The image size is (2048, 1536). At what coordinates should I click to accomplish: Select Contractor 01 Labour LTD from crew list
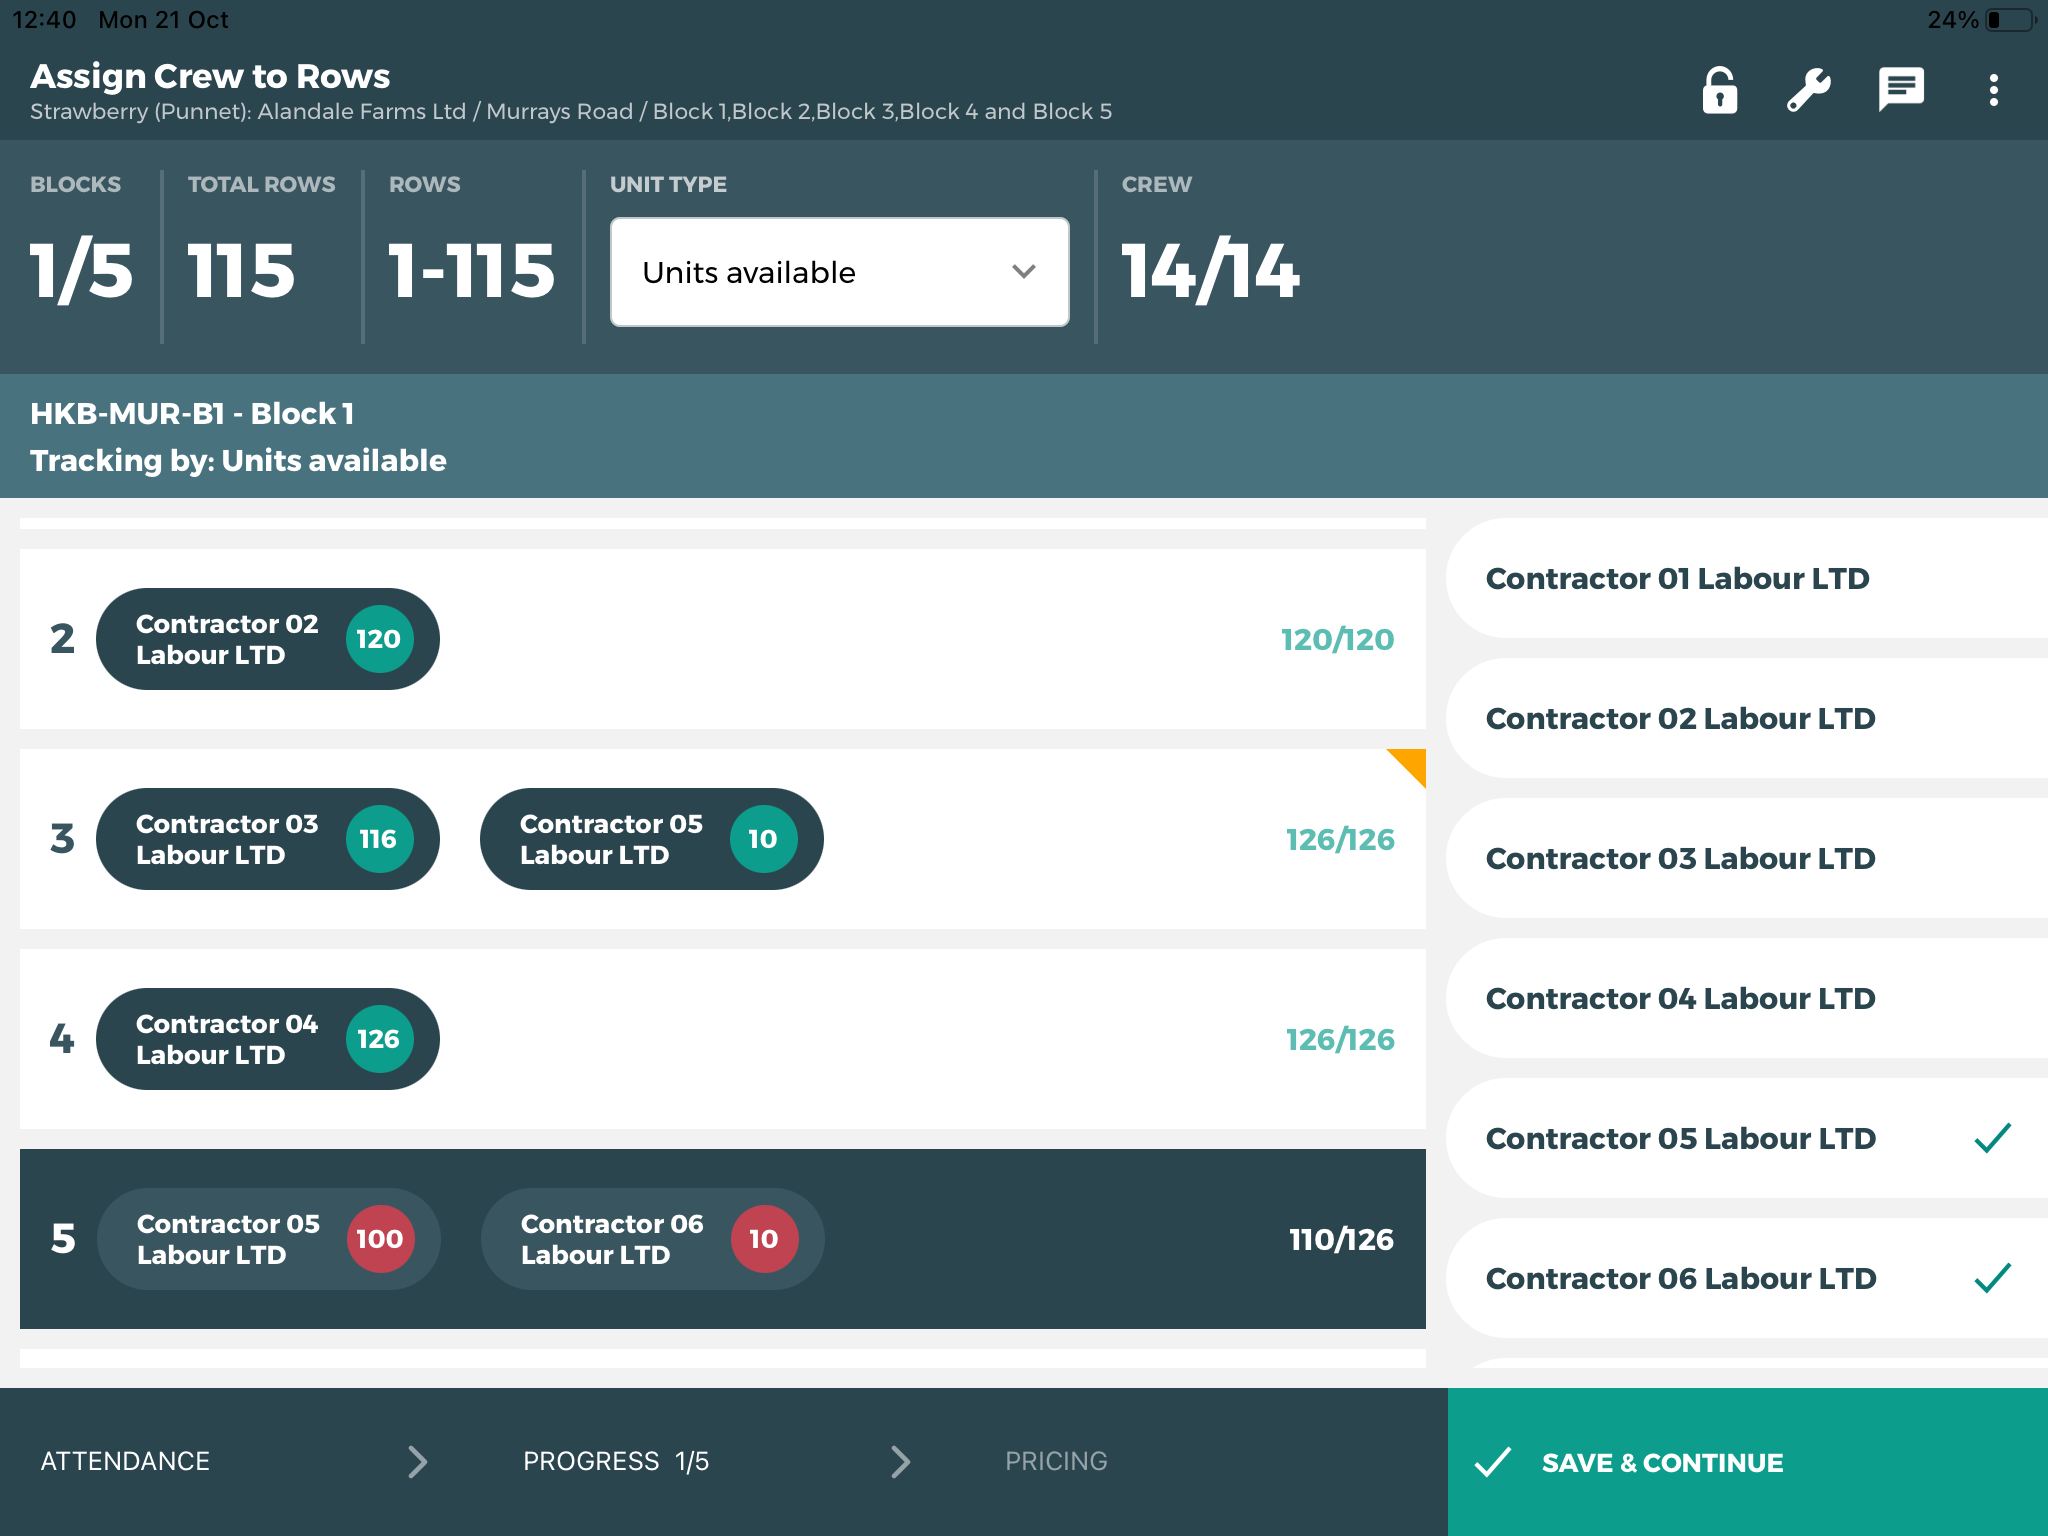pos(1677,578)
